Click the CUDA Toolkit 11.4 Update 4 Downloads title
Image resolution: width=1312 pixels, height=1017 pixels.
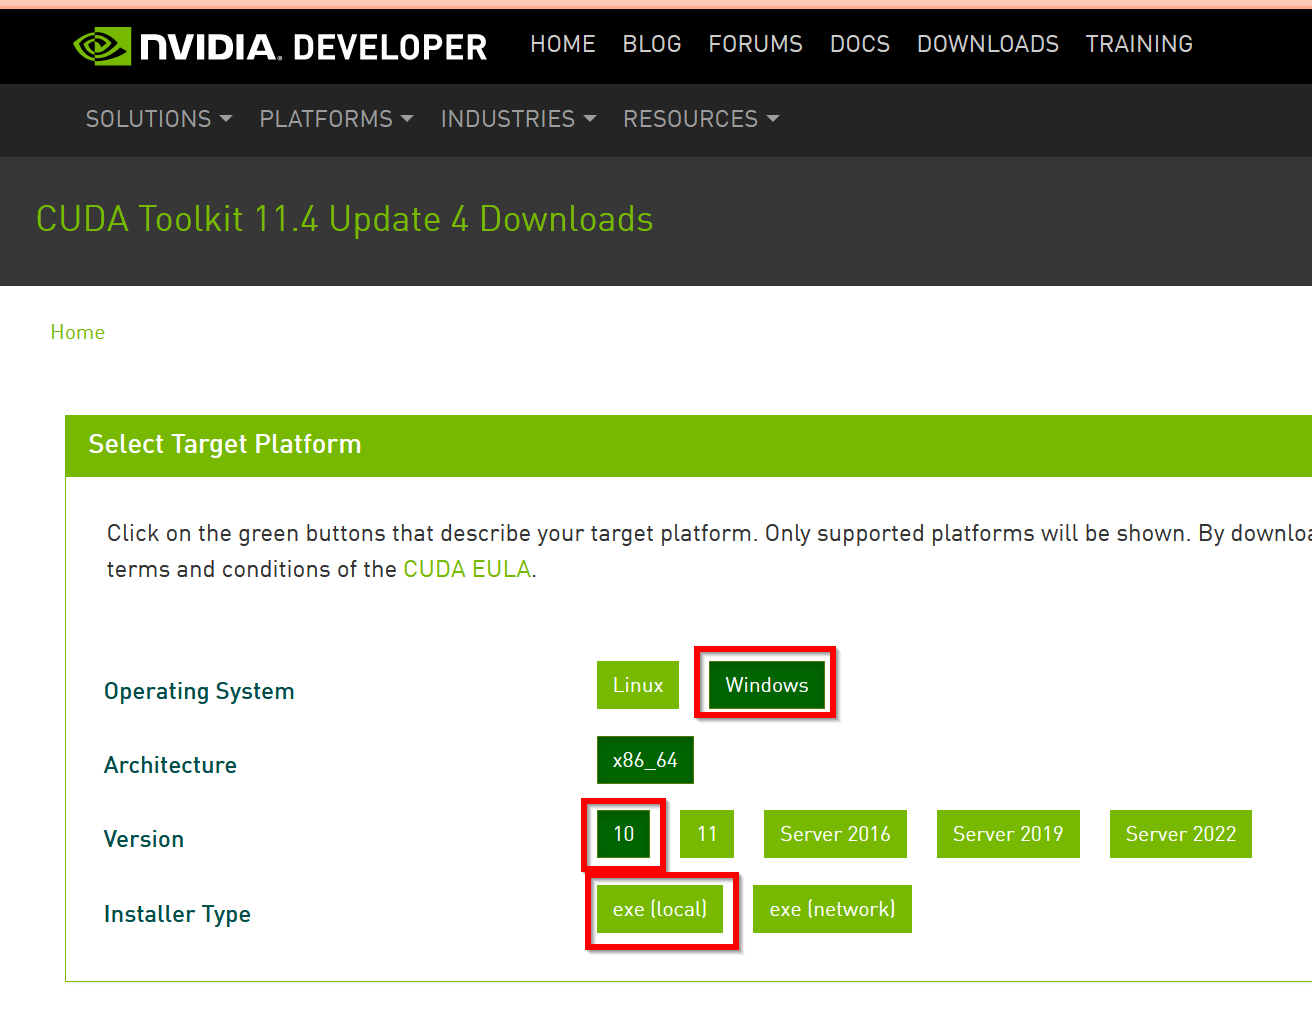pyautogui.click(x=345, y=219)
